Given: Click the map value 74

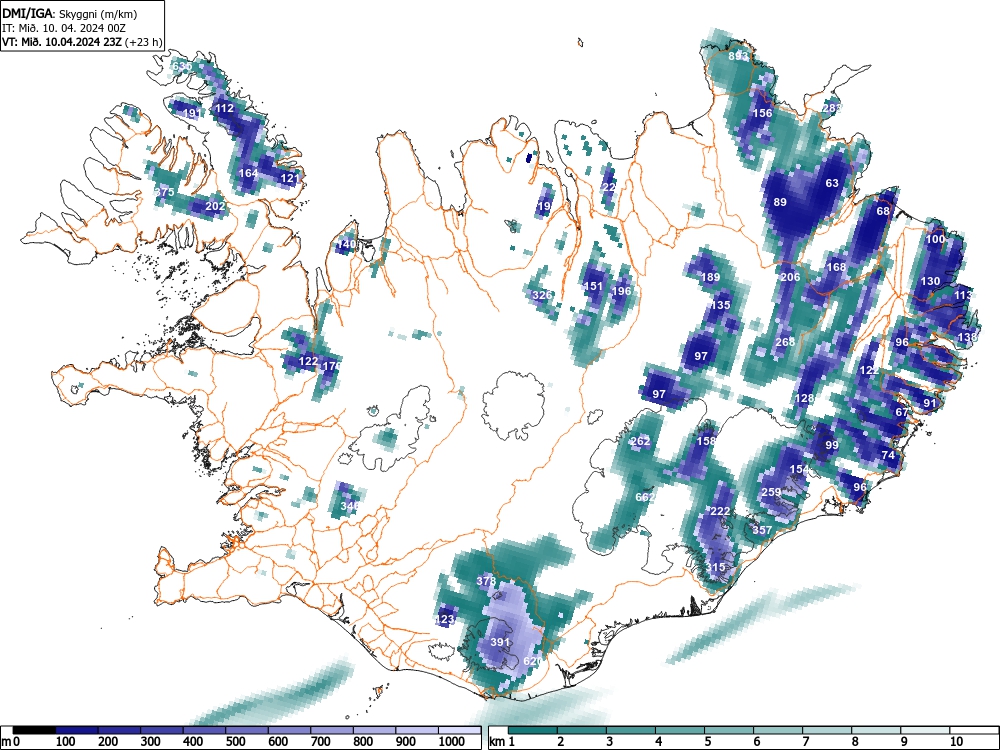Looking at the screenshot, I should (x=888, y=455).
